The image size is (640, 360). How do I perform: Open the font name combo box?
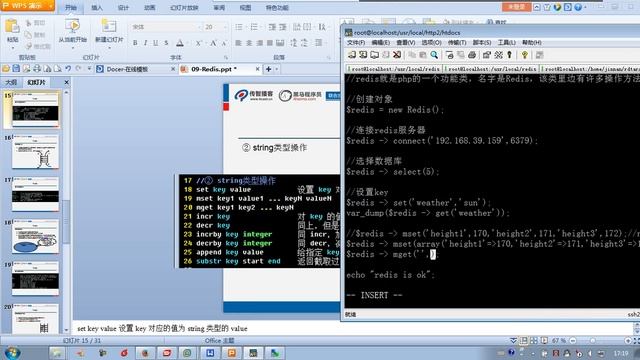tap(167, 27)
